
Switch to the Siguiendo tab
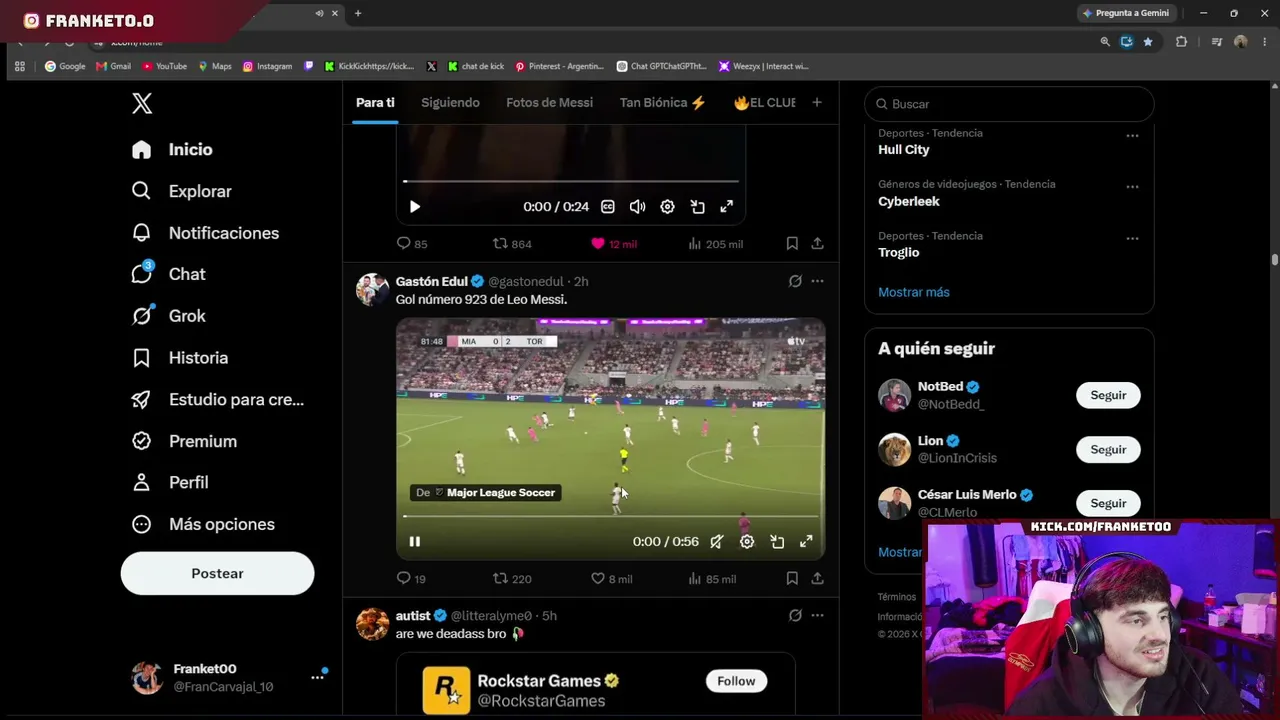[450, 102]
